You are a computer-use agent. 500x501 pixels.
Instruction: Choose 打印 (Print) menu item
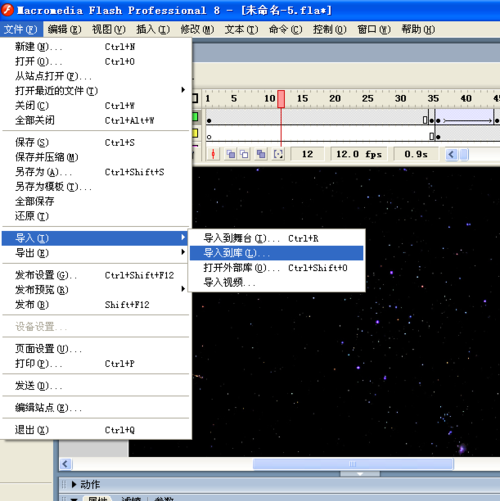(96, 363)
